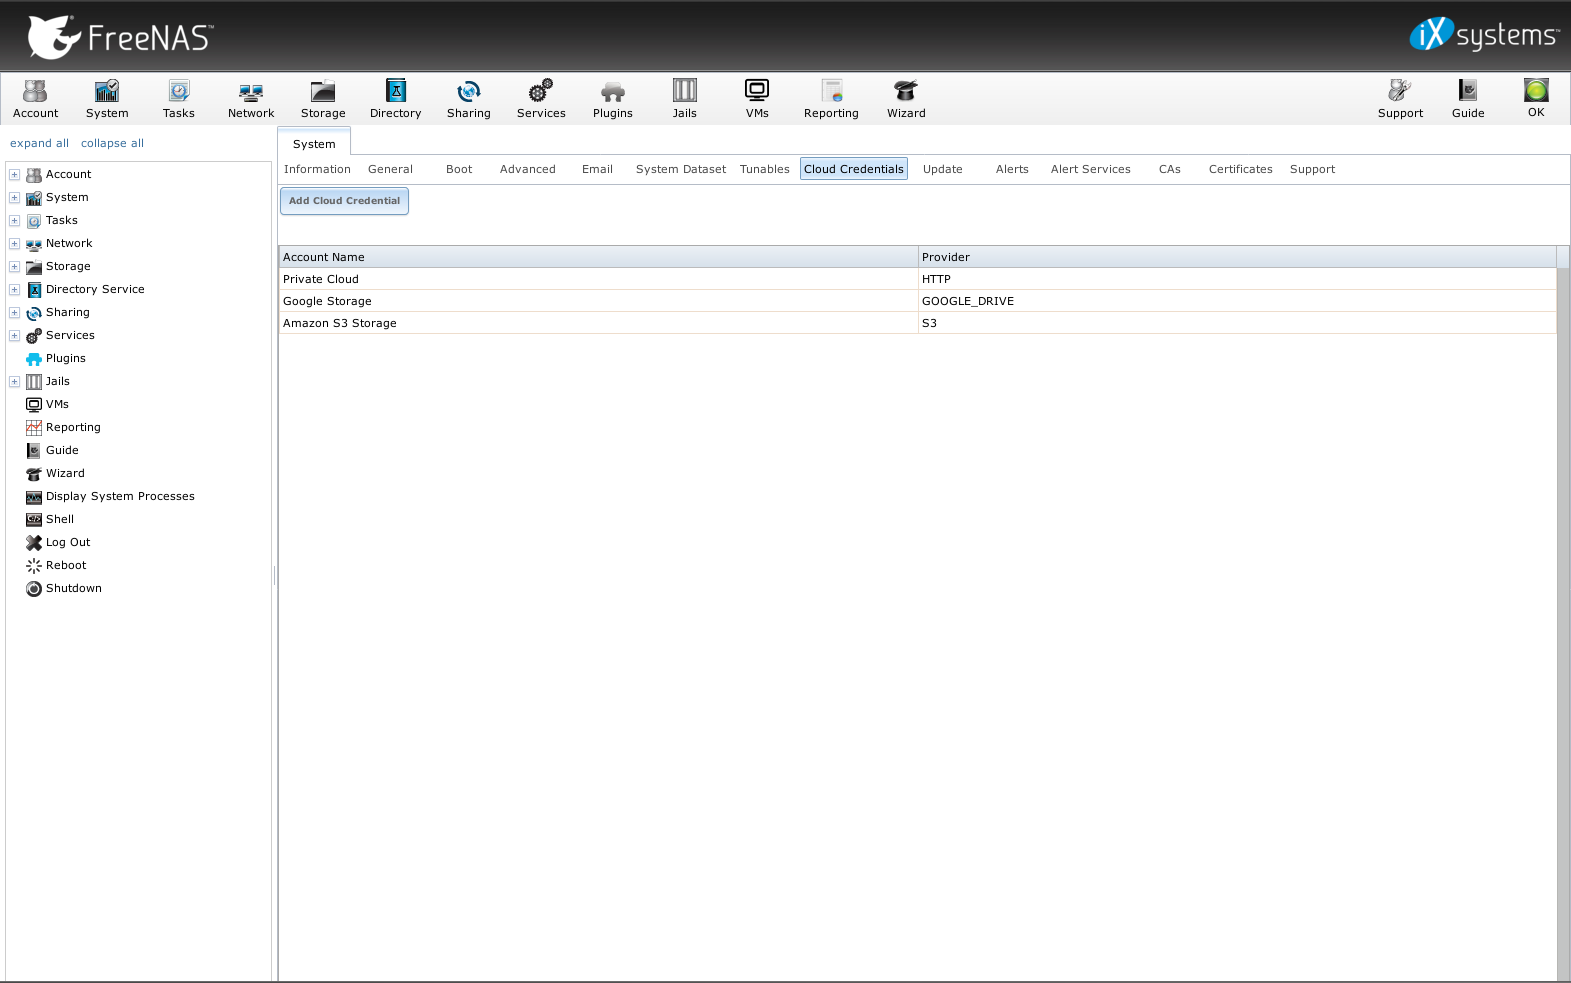Select Plugins in the sidebar tree
The width and height of the screenshot is (1571, 983).
(x=56, y=358)
